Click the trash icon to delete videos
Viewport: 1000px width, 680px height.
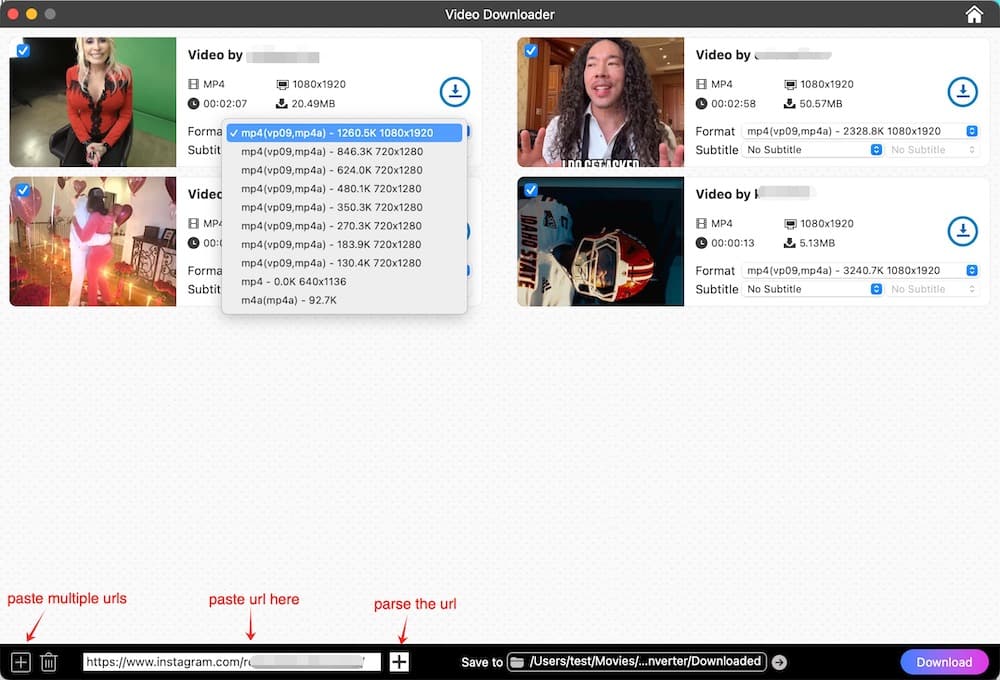tap(49, 662)
